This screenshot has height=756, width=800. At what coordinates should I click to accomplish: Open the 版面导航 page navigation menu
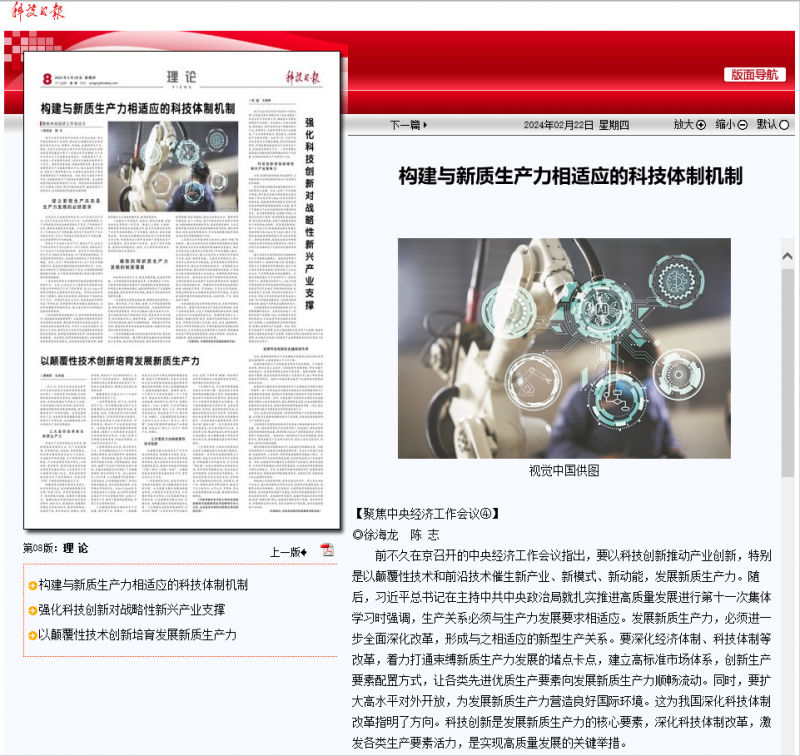click(755, 74)
